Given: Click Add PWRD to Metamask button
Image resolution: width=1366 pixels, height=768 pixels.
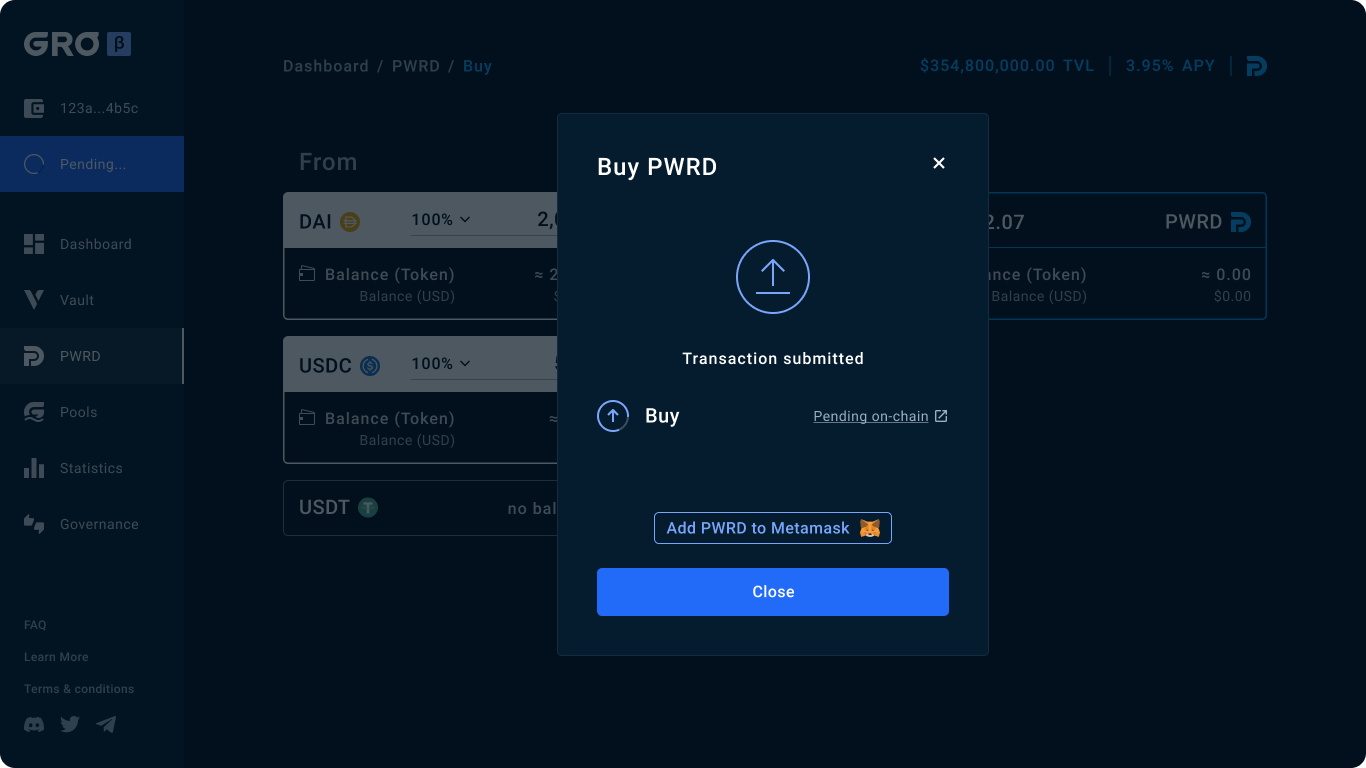Looking at the screenshot, I should click(773, 528).
